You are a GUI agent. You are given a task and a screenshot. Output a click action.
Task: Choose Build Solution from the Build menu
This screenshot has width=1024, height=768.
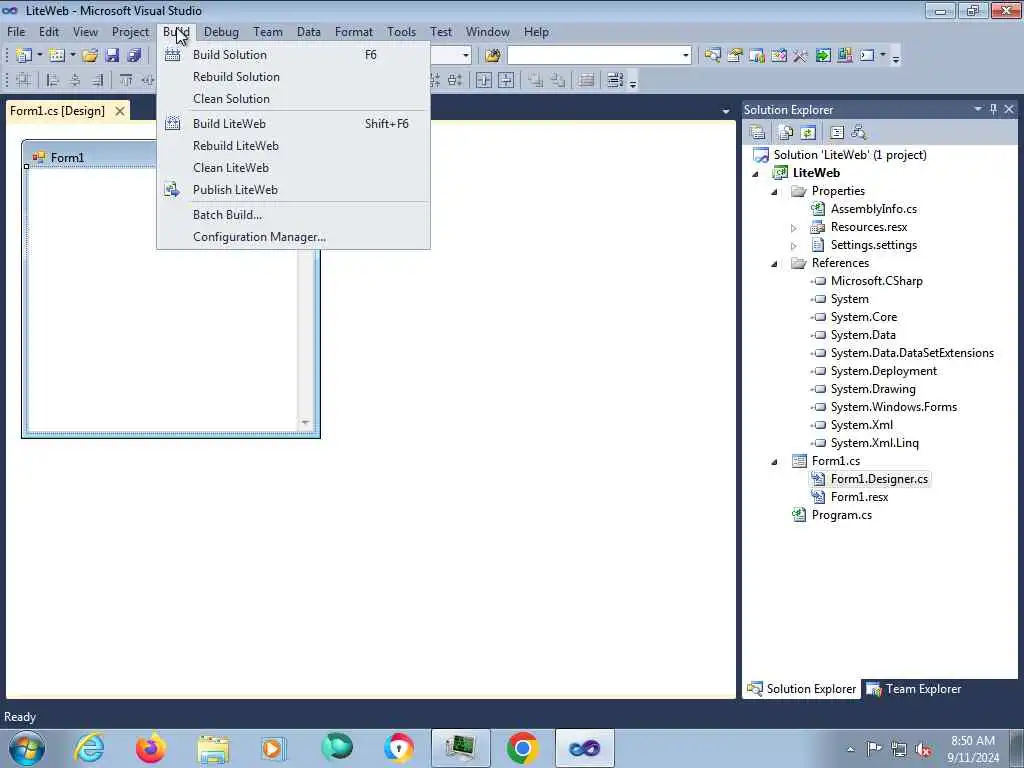[x=293, y=55]
